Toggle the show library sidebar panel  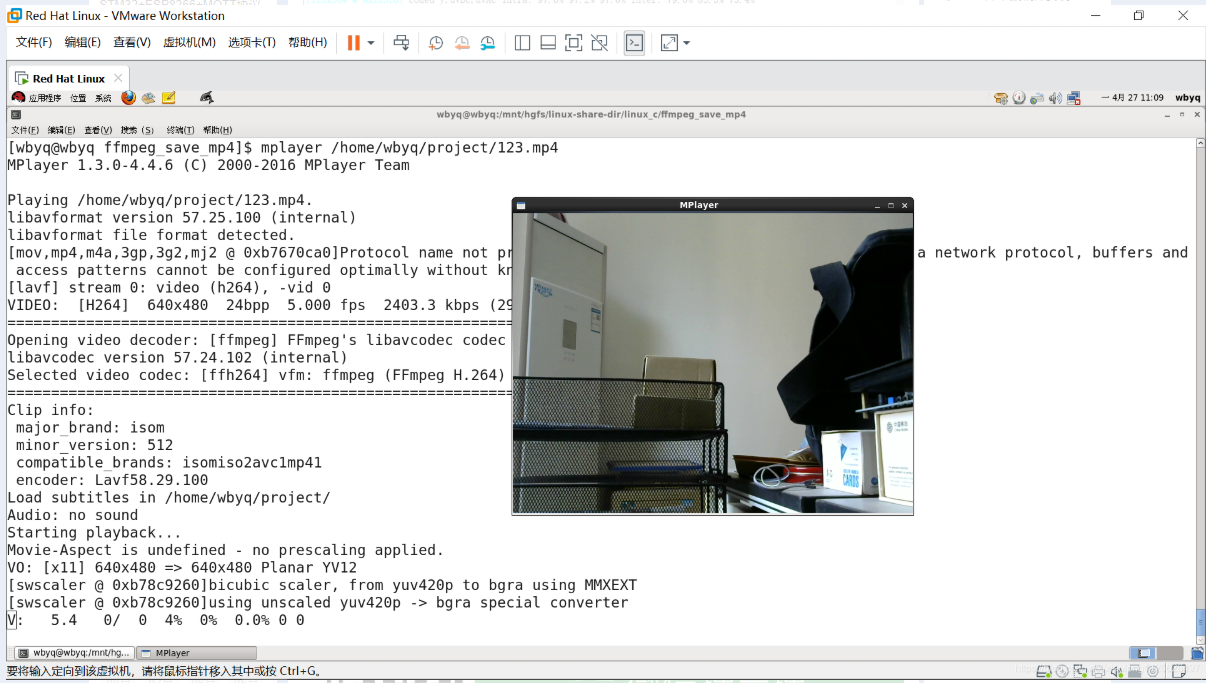point(521,43)
